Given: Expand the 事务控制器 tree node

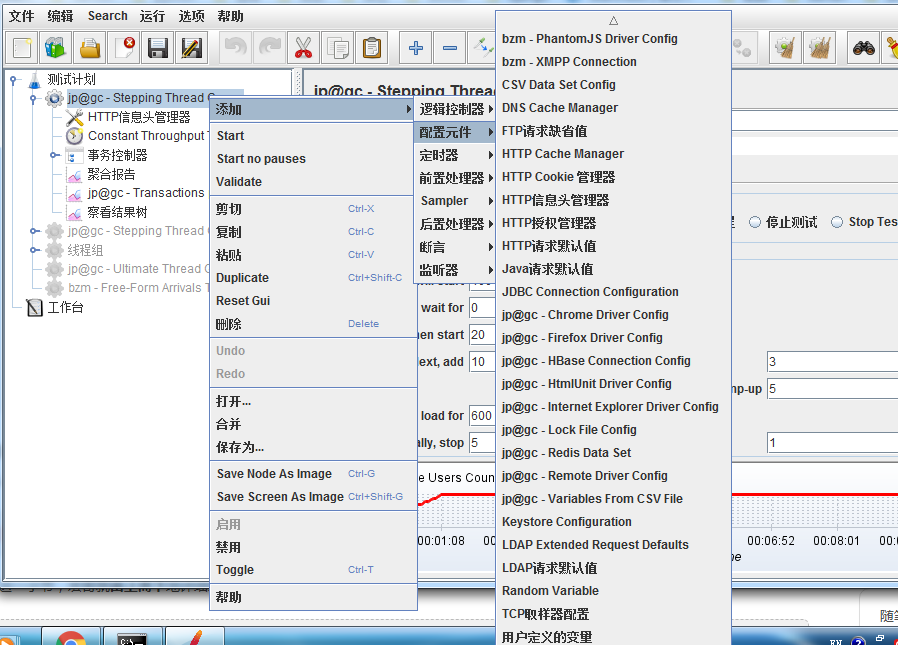Looking at the screenshot, I should [x=54, y=155].
